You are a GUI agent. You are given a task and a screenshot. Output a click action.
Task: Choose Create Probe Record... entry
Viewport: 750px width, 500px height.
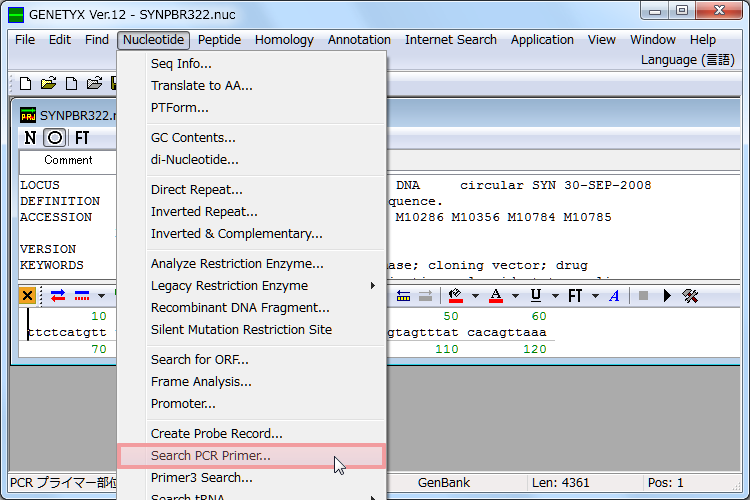pos(252,433)
